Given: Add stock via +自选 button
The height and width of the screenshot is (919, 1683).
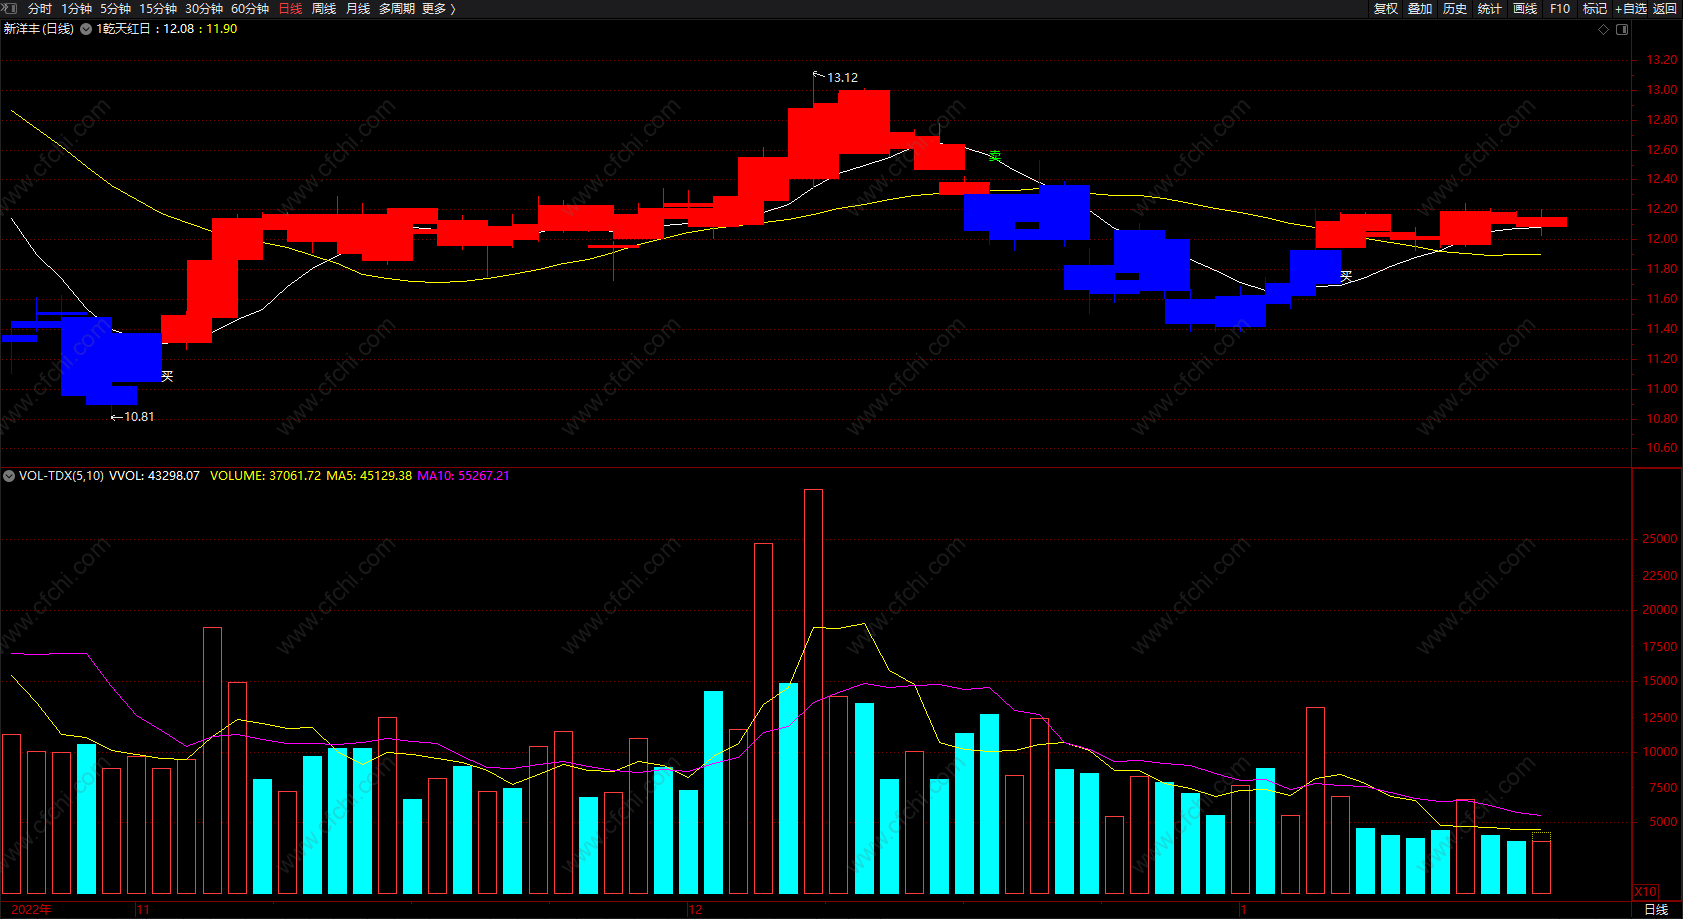Looking at the screenshot, I should [x=1630, y=9].
